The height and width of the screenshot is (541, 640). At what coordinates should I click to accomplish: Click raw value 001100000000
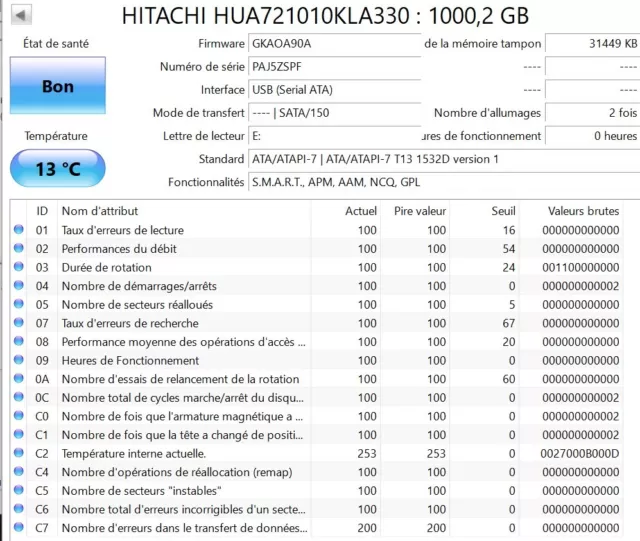pyautogui.click(x=581, y=267)
